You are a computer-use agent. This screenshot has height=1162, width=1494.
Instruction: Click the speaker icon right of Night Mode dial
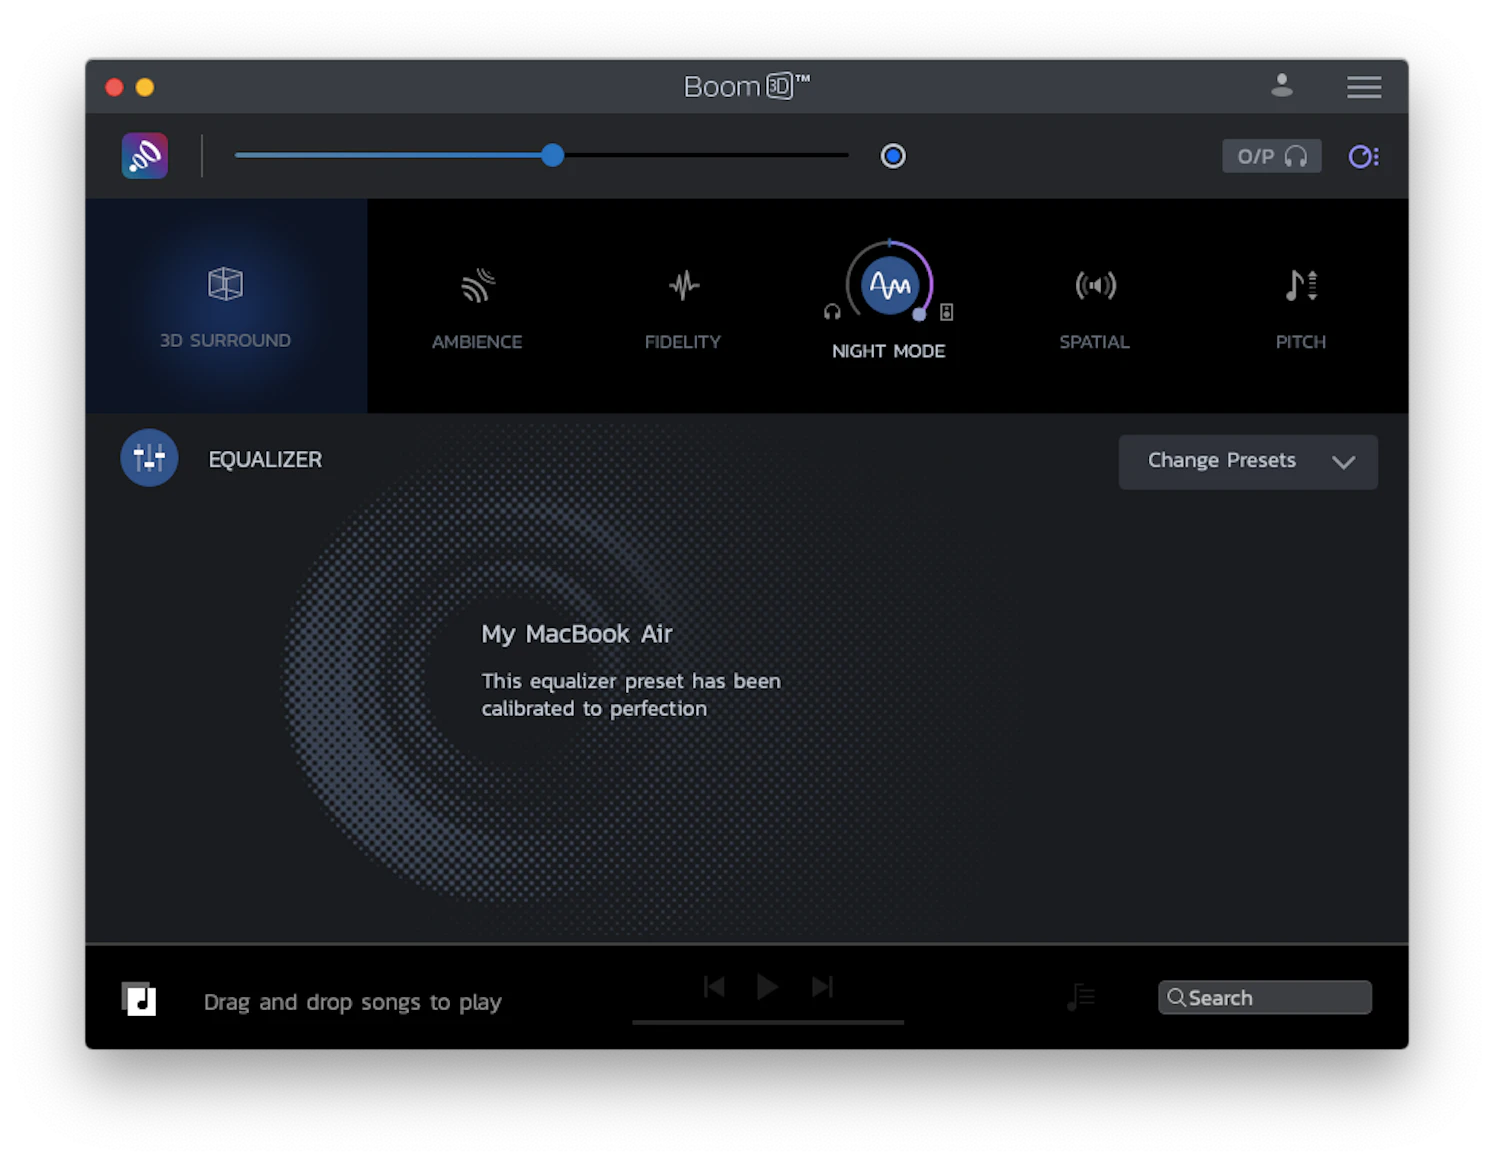pyautogui.click(x=946, y=312)
